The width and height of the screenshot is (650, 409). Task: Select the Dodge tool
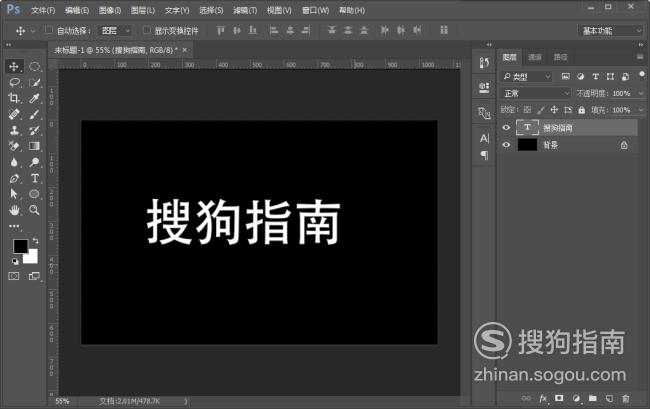point(34,162)
